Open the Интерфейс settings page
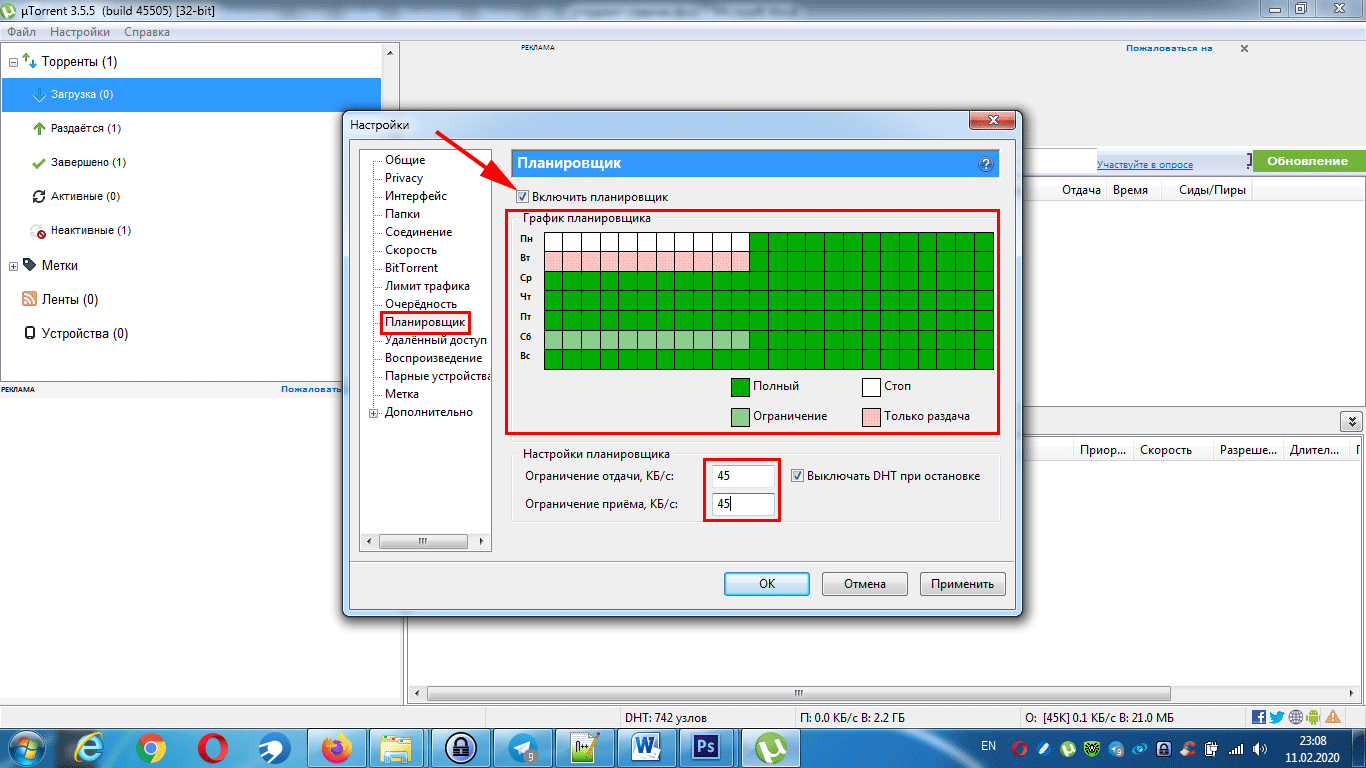Viewport: 1366px width, 768px height. click(416, 196)
